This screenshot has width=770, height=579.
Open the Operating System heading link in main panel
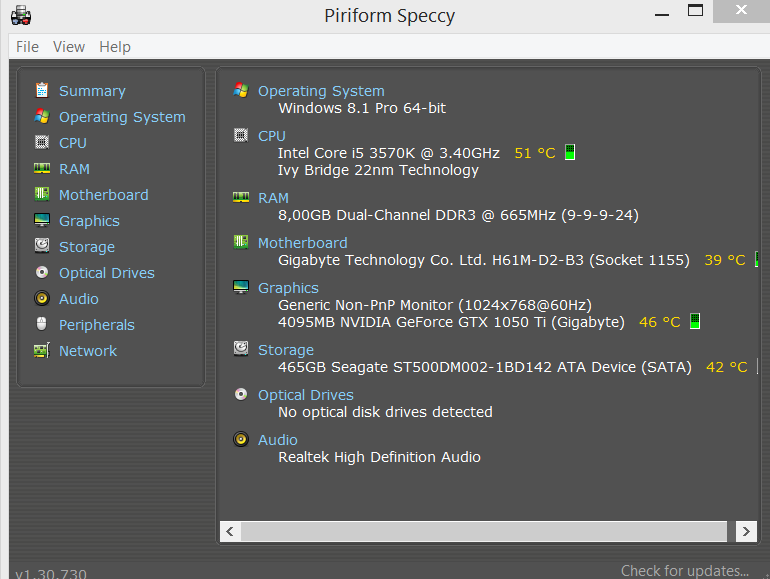321,91
